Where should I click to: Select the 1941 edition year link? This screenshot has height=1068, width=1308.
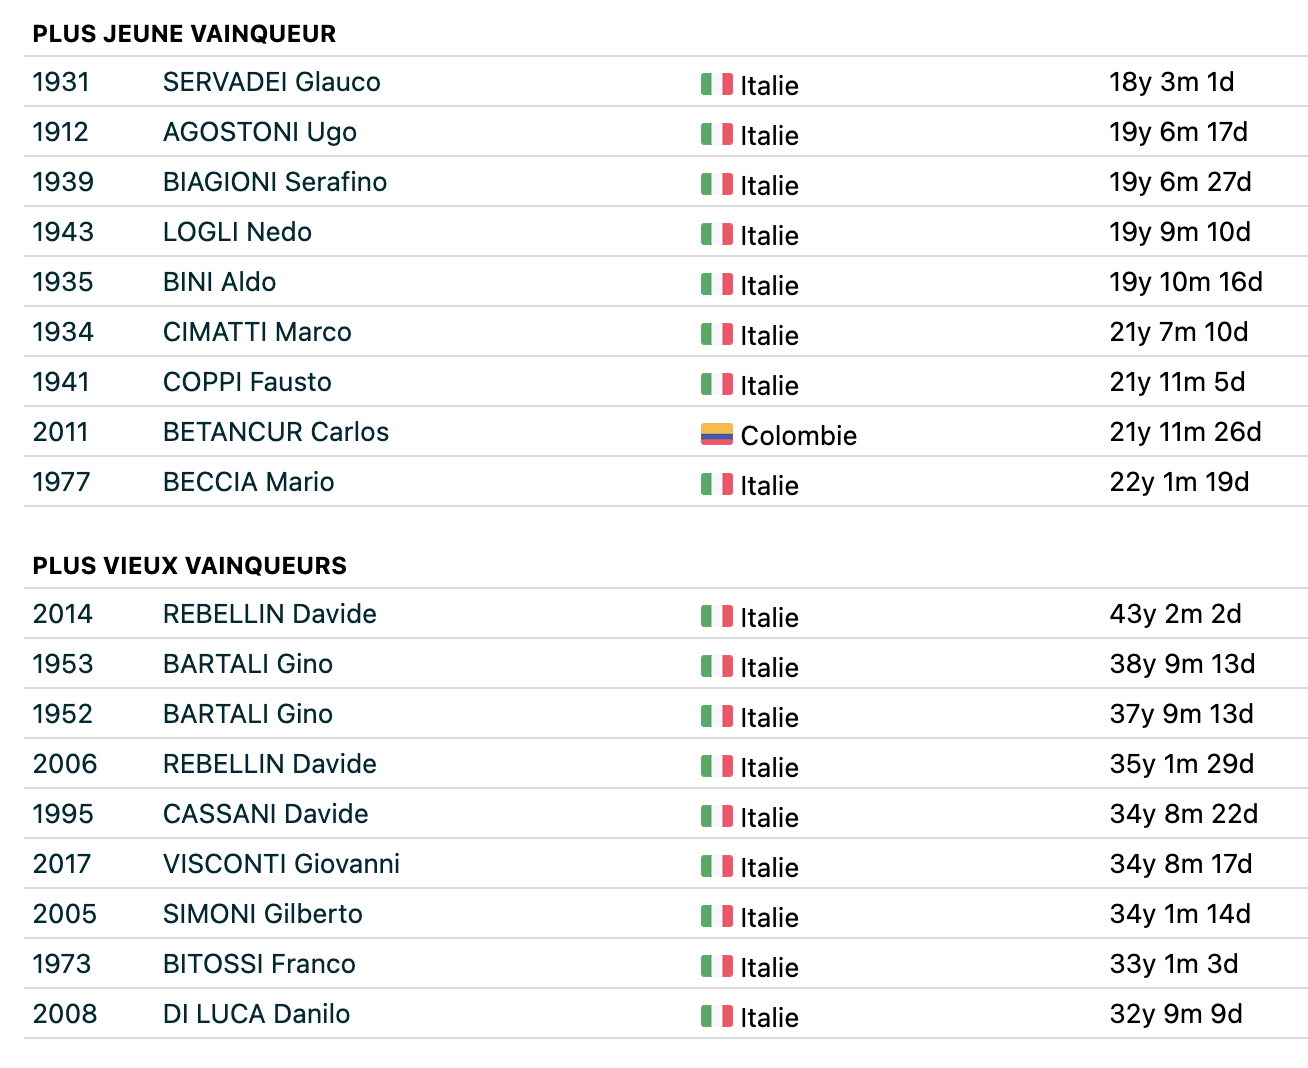61,382
